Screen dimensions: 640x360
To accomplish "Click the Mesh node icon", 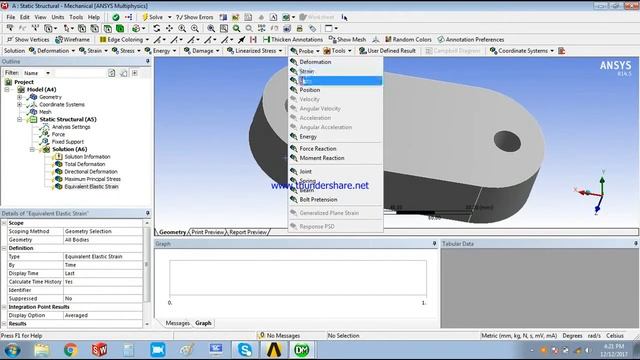I will 33,112.
